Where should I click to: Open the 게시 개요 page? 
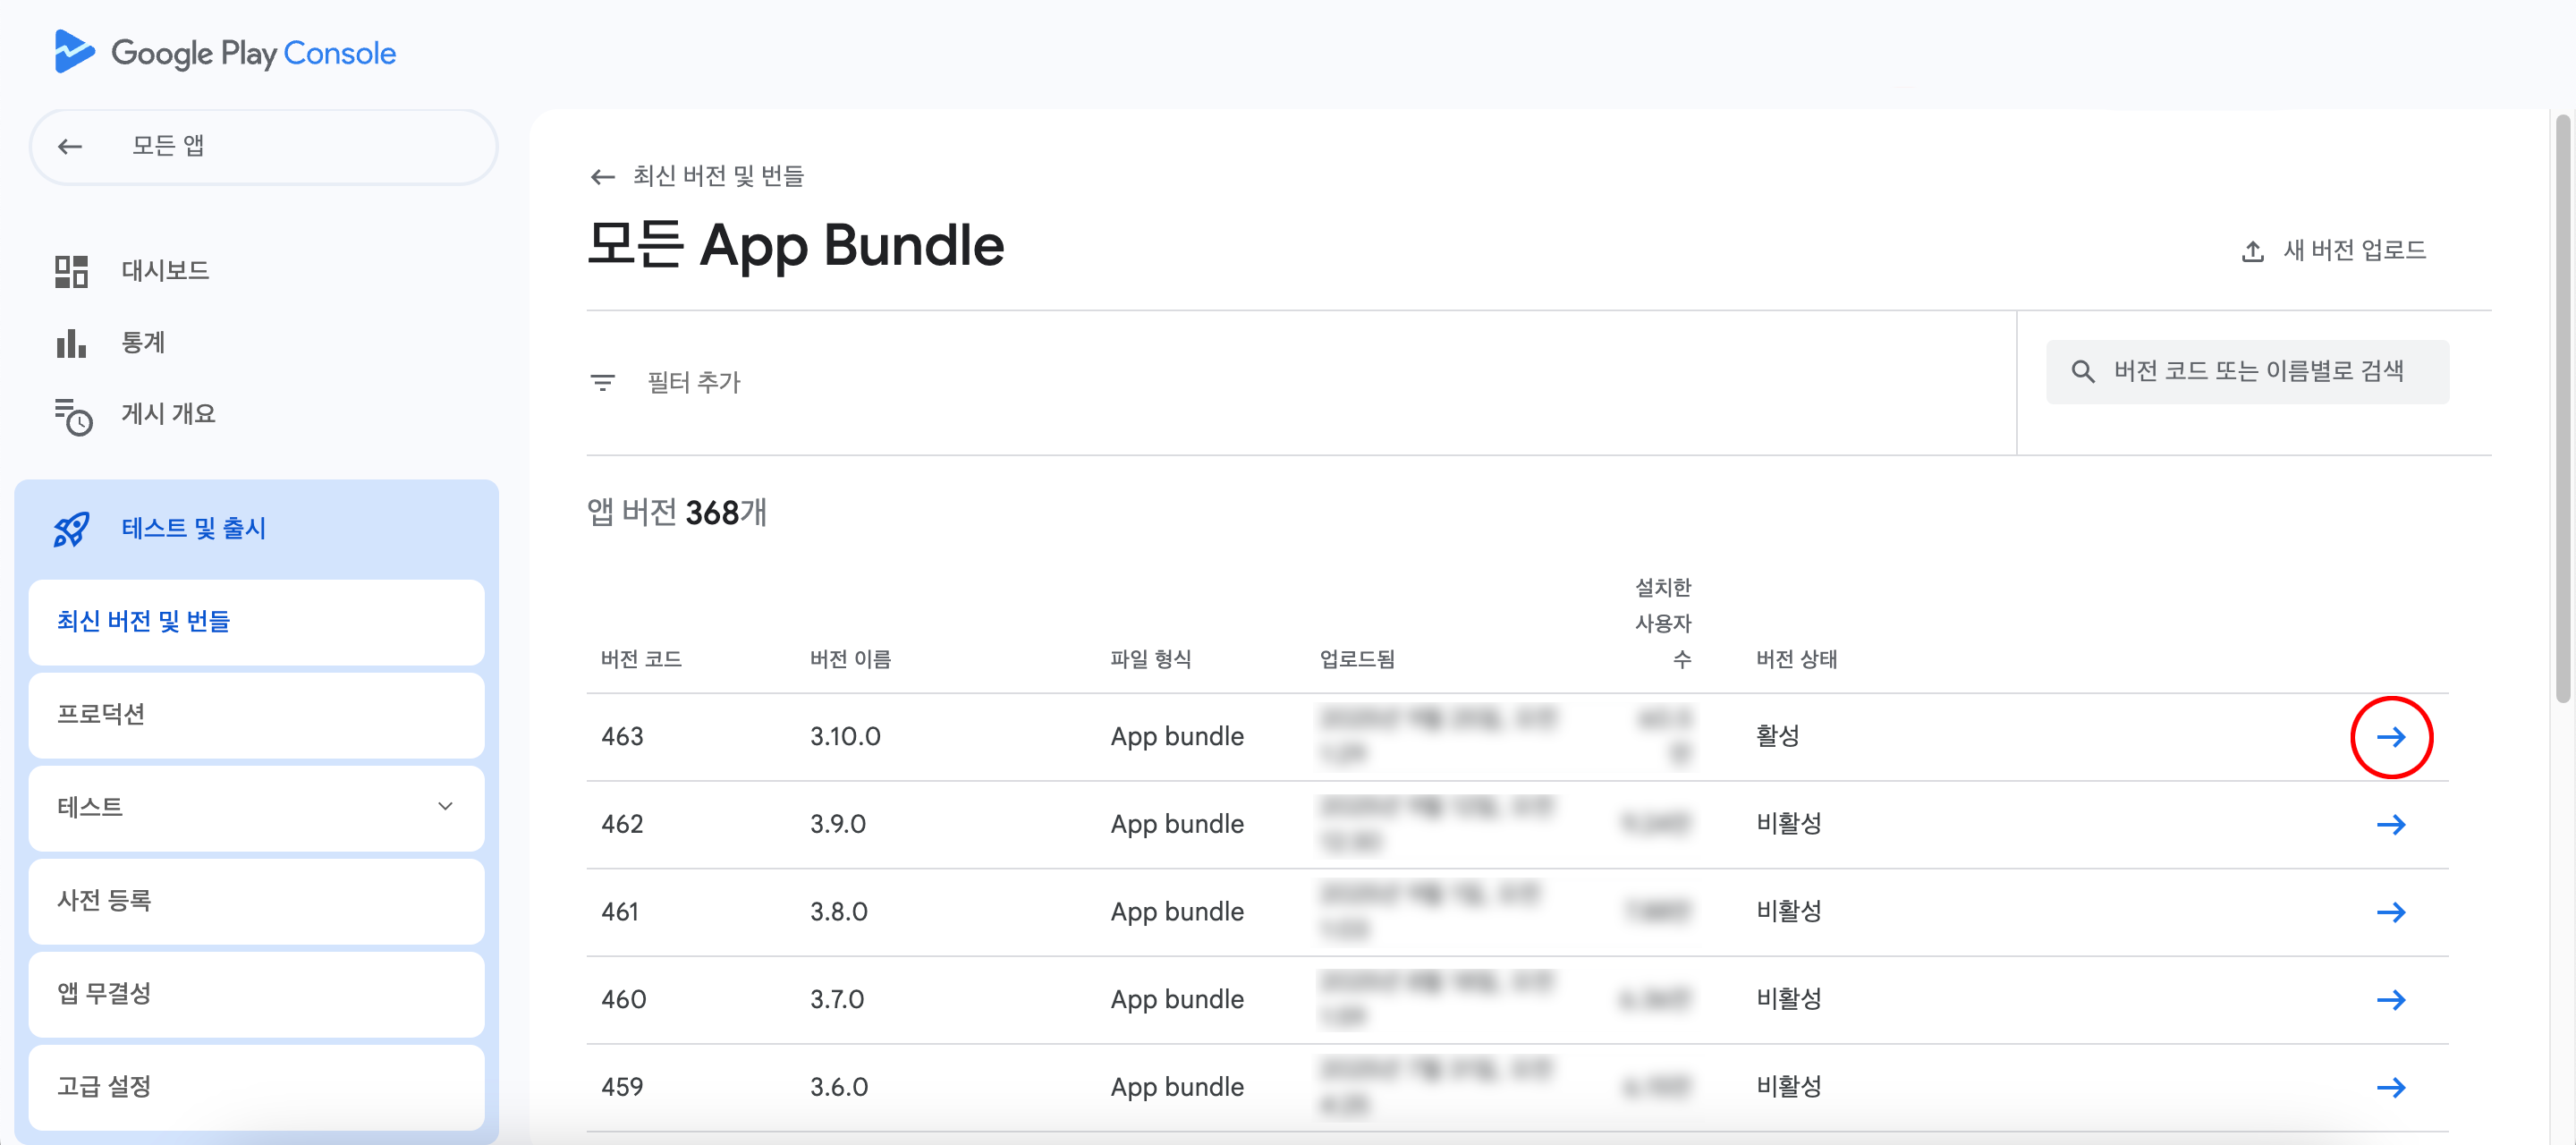(x=168, y=414)
